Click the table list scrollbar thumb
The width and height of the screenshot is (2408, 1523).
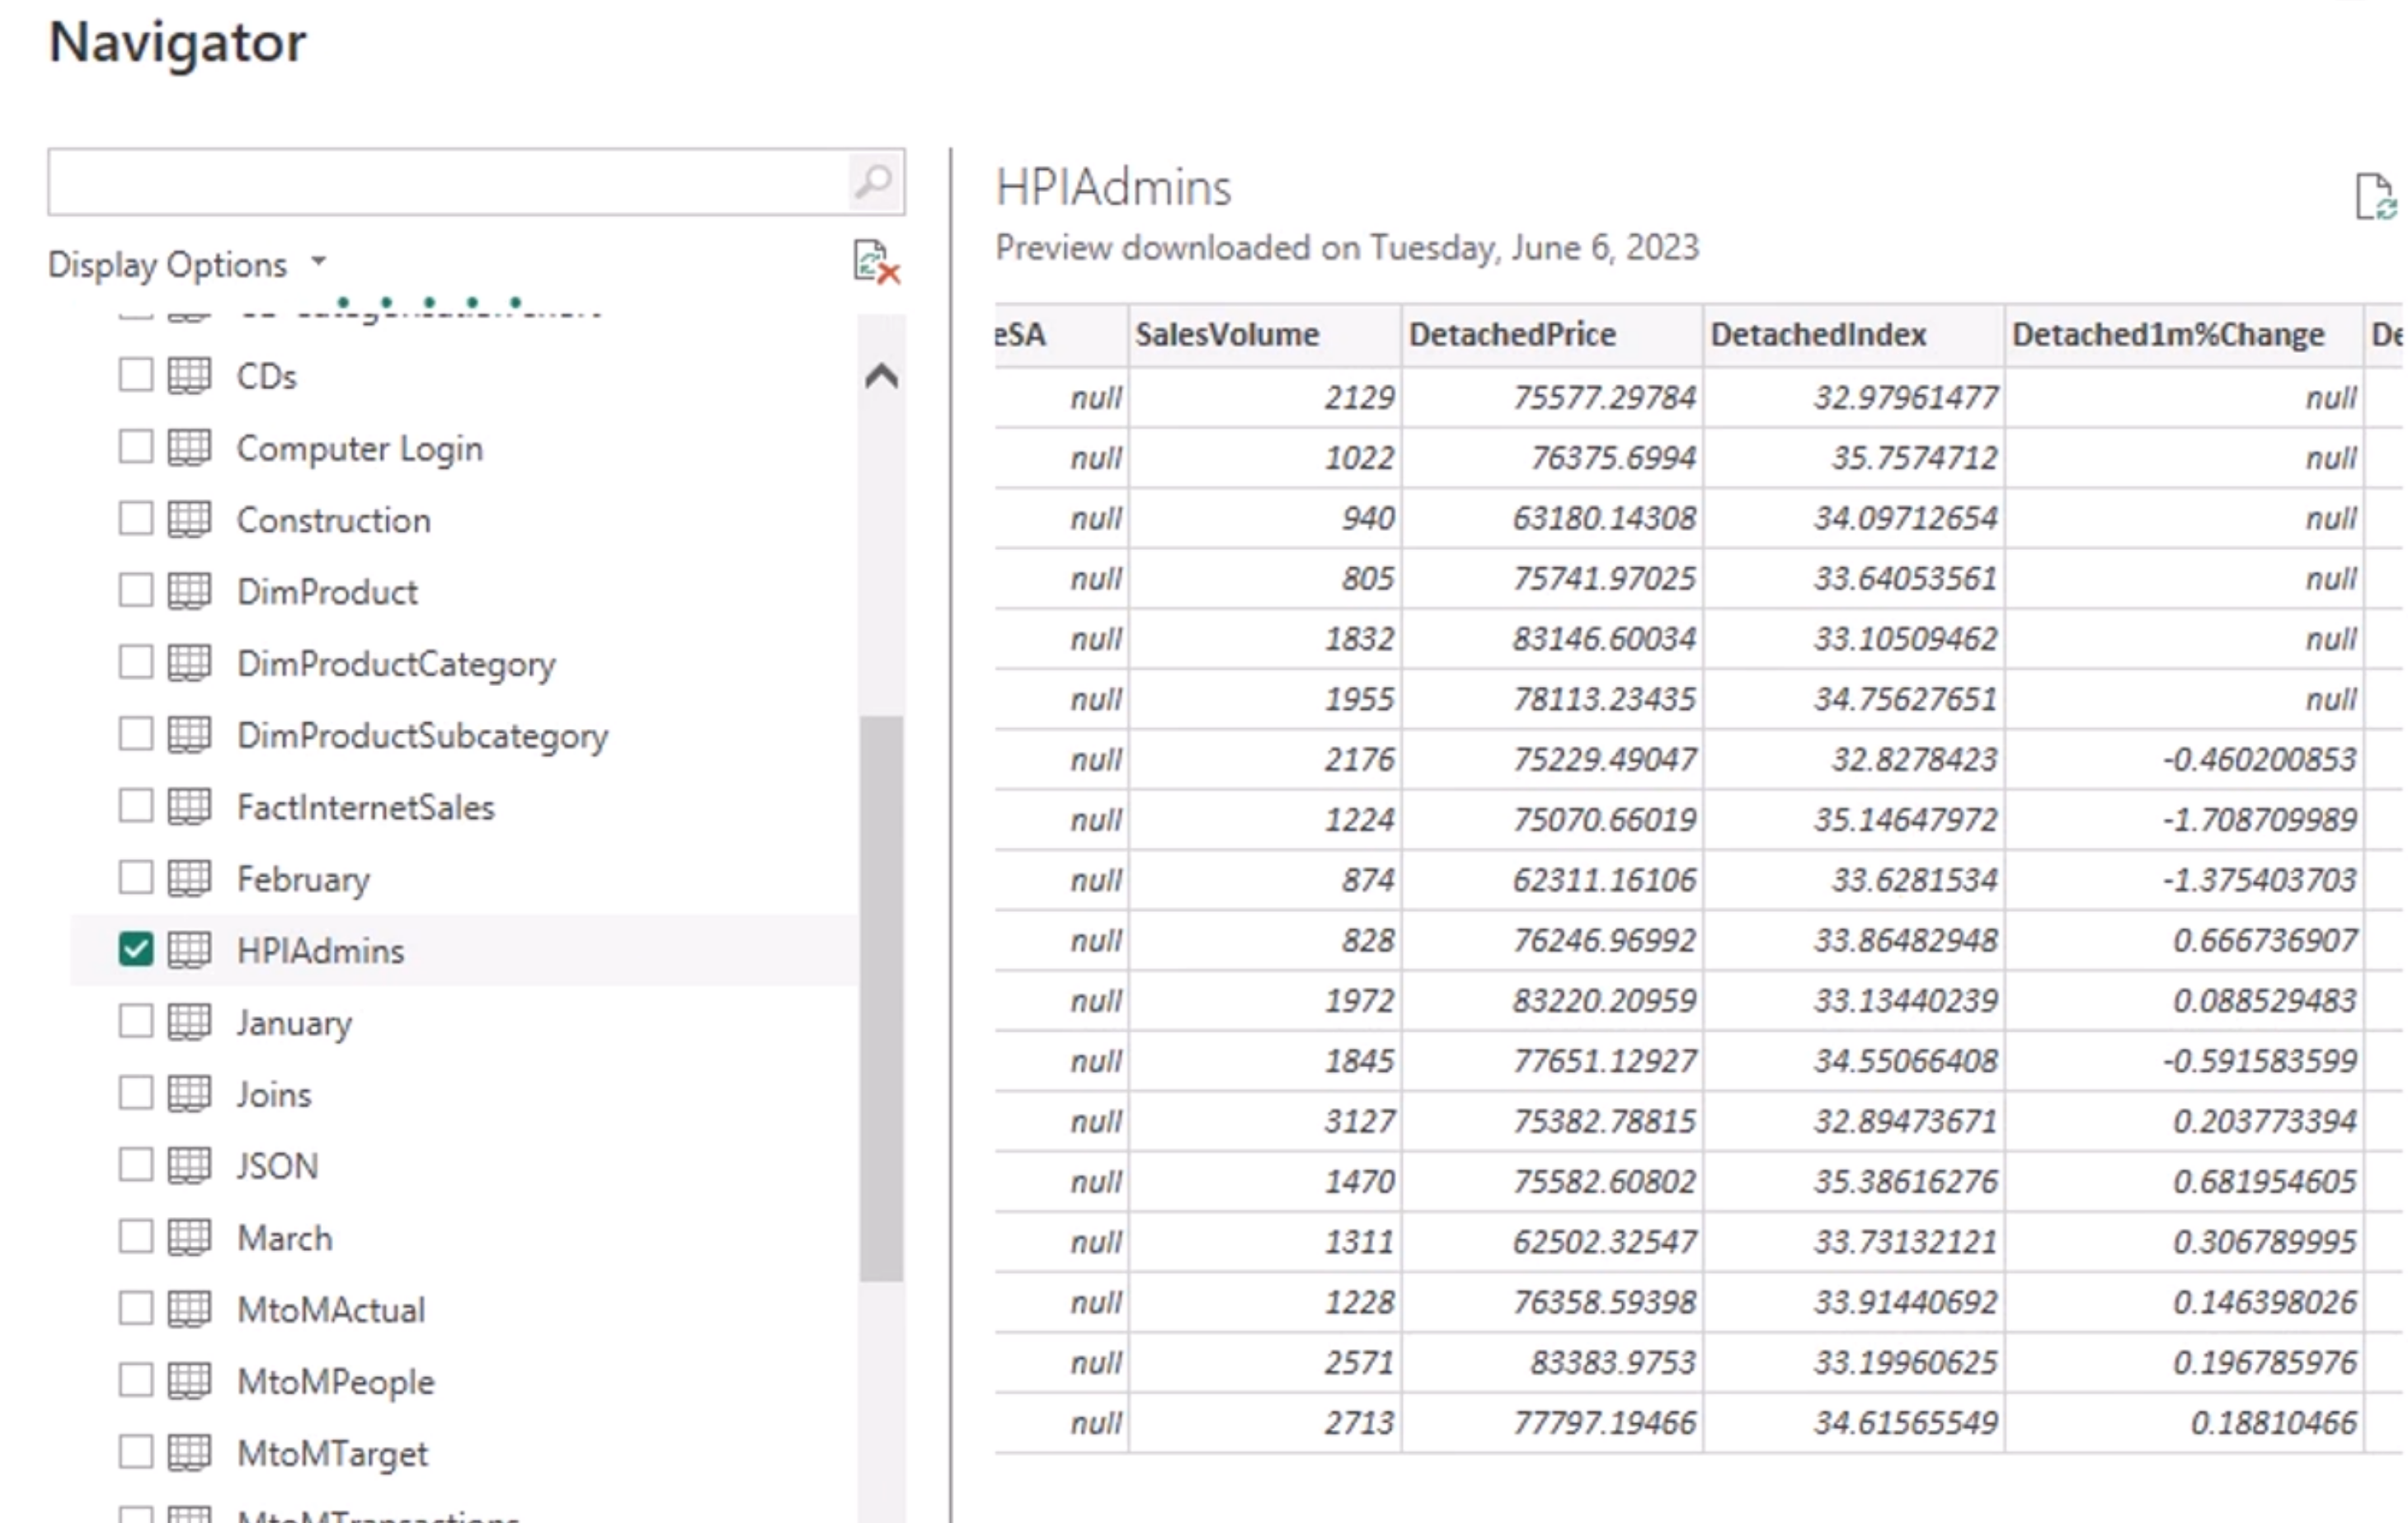point(881,998)
